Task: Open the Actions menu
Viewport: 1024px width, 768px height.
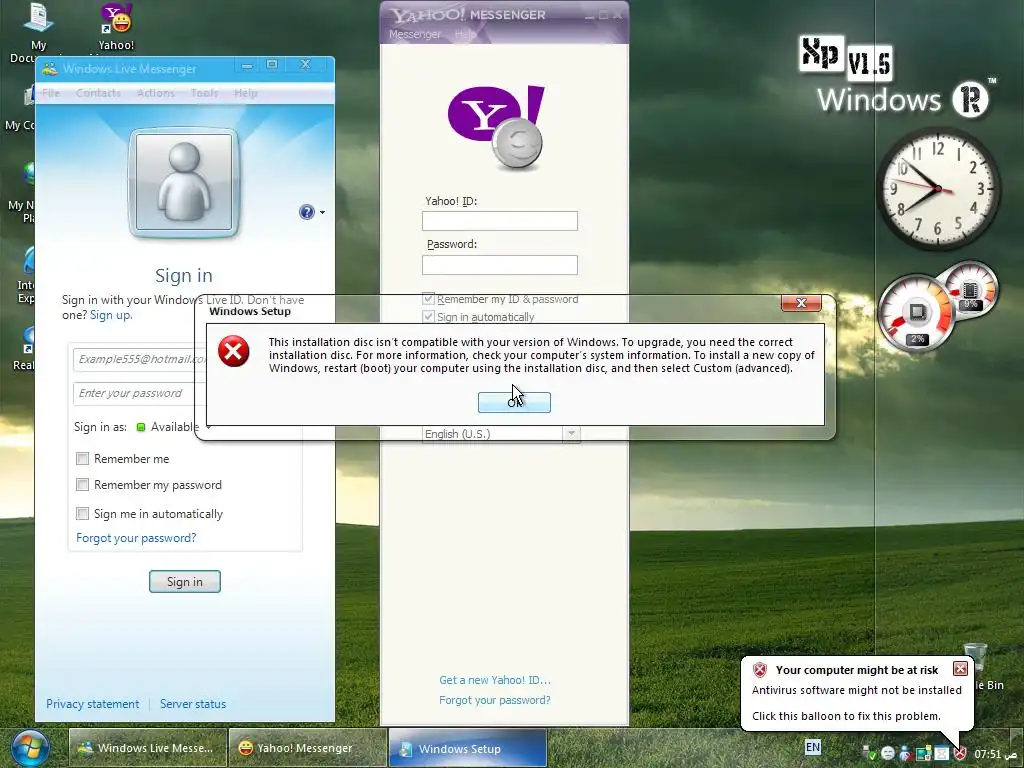Action: point(155,93)
